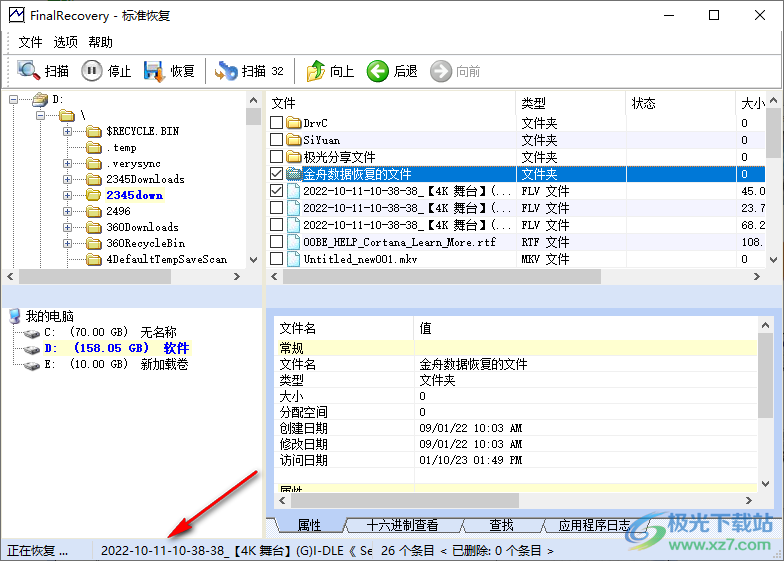
Task: Click the C: 70.00 GB drive icon
Action: coord(32,333)
